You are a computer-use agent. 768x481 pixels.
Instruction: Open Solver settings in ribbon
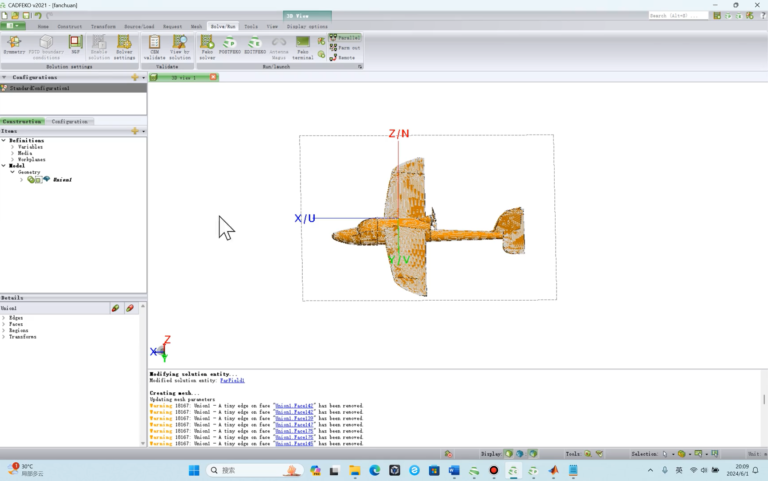point(124,48)
